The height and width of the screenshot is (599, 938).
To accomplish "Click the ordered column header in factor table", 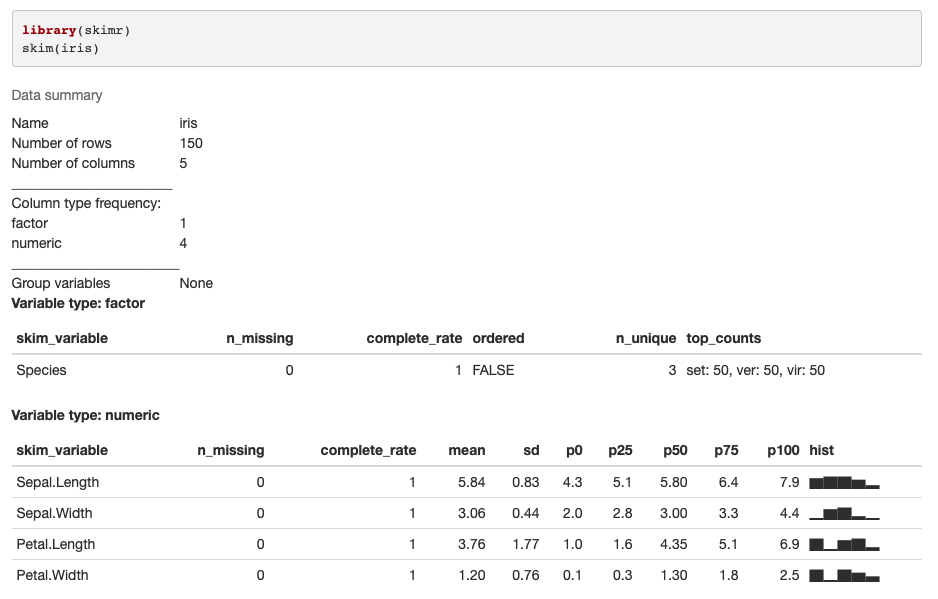I will 498,339.
